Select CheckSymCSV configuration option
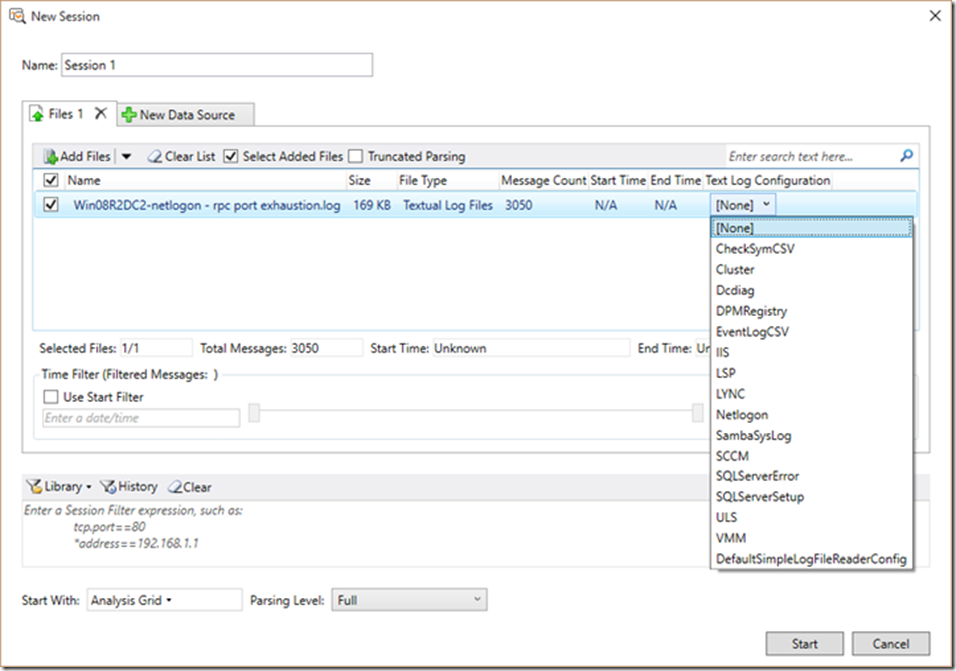The height and width of the screenshot is (671, 956). pos(812,249)
